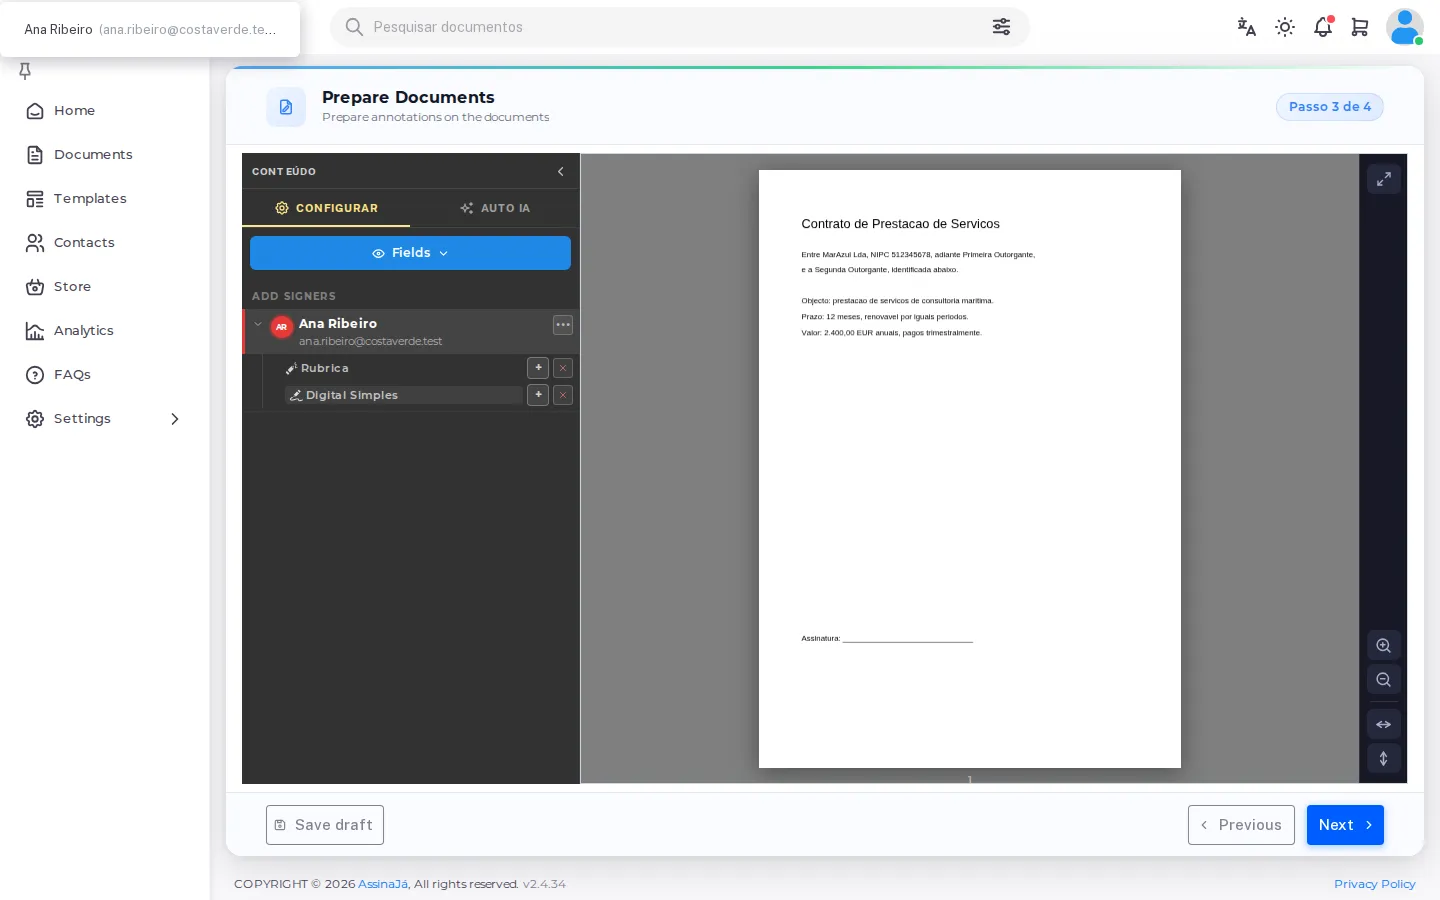
Task: Click the Prepare Documents header icon
Action: click(x=286, y=107)
